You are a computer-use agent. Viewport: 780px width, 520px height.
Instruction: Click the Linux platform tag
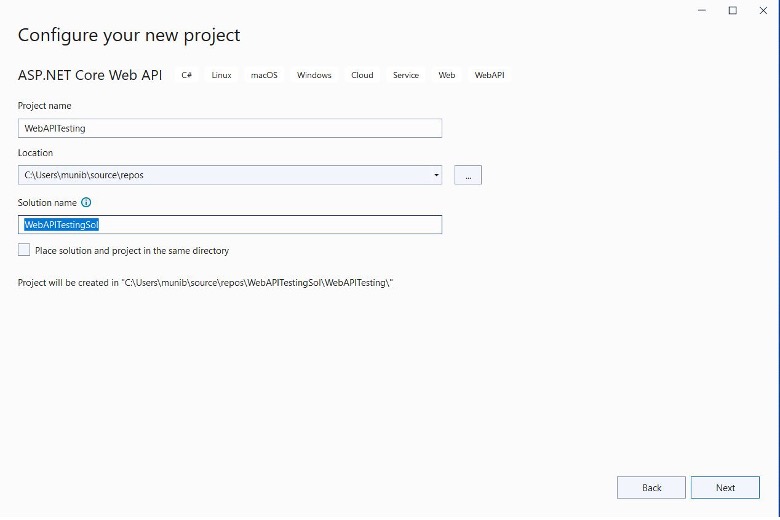pyautogui.click(x=221, y=75)
